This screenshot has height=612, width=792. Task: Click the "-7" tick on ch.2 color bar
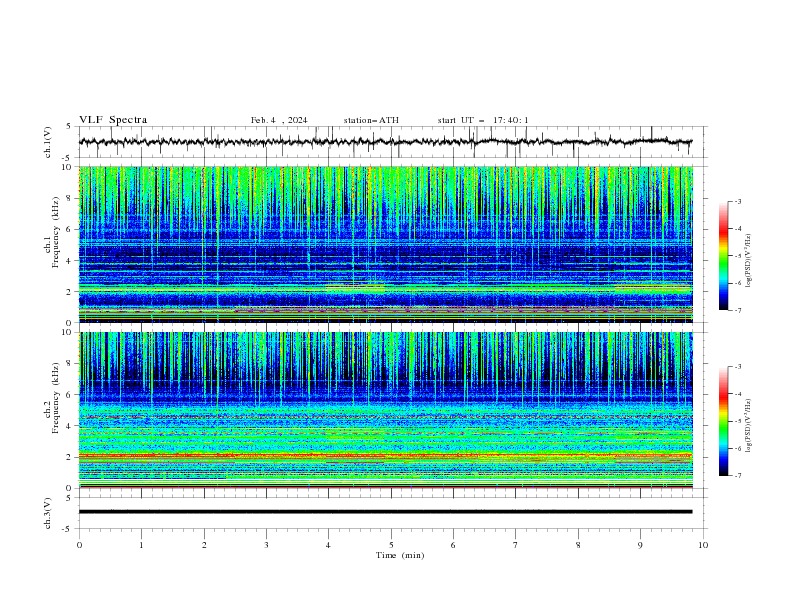[738, 475]
